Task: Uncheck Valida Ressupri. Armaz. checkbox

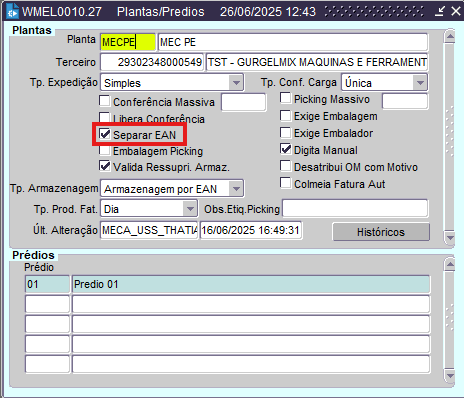Action: coord(105,166)
